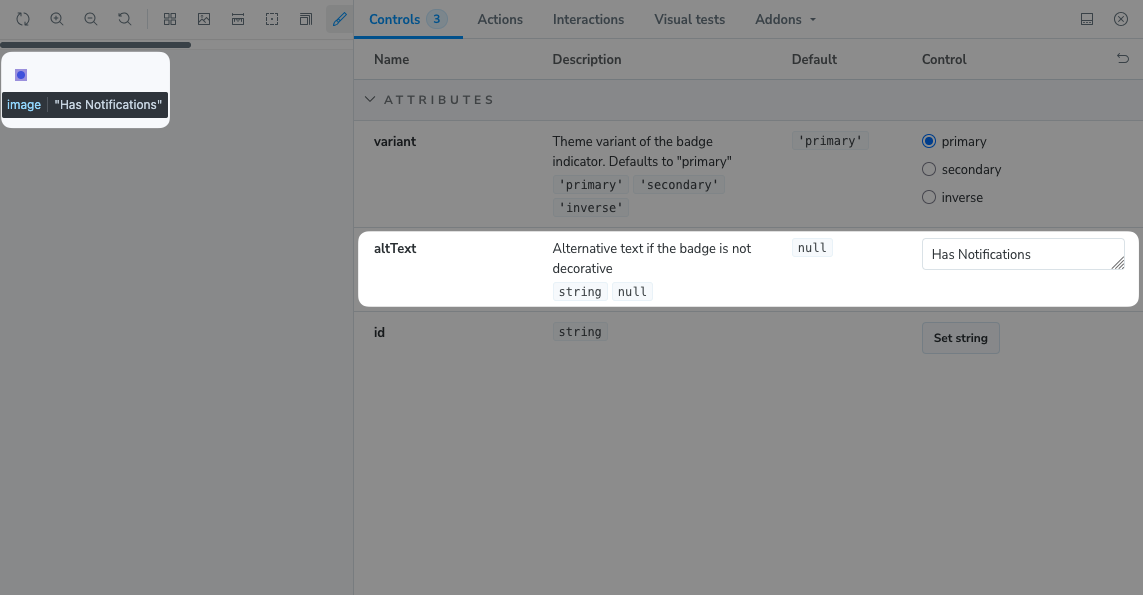This screenshot has height=595, width=1143.
Task: Select the highlighted edit pencil tool
Action: coord(339,19)
